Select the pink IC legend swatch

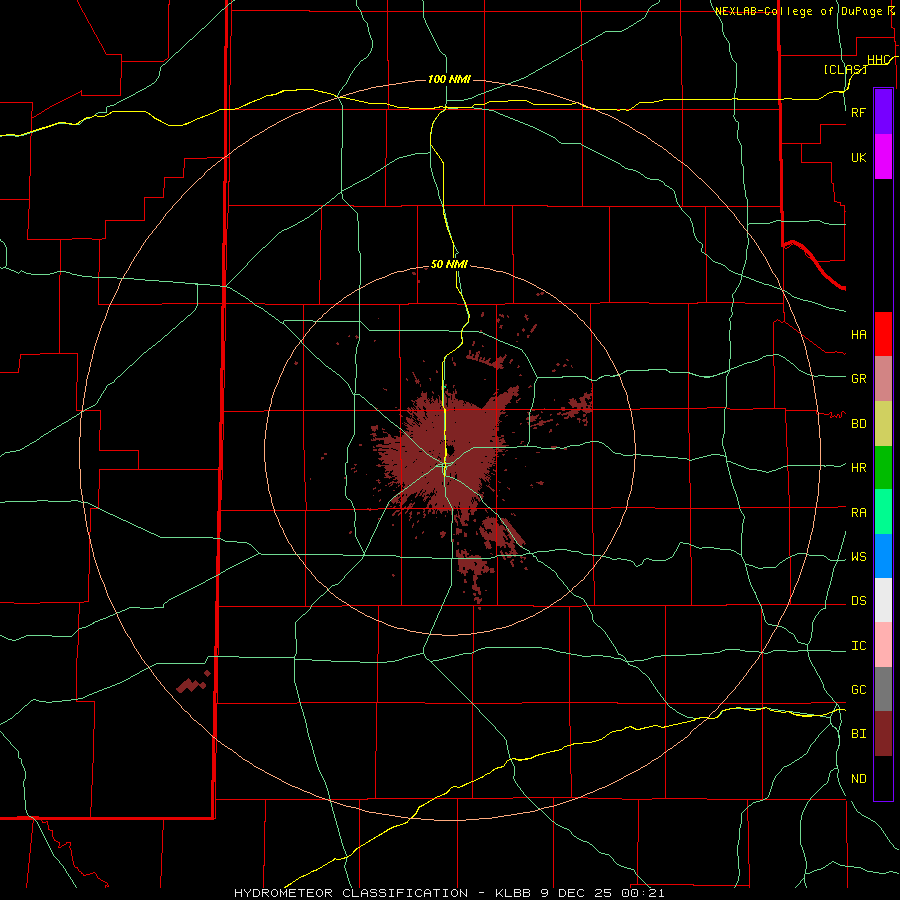click(x=883, y=645)
